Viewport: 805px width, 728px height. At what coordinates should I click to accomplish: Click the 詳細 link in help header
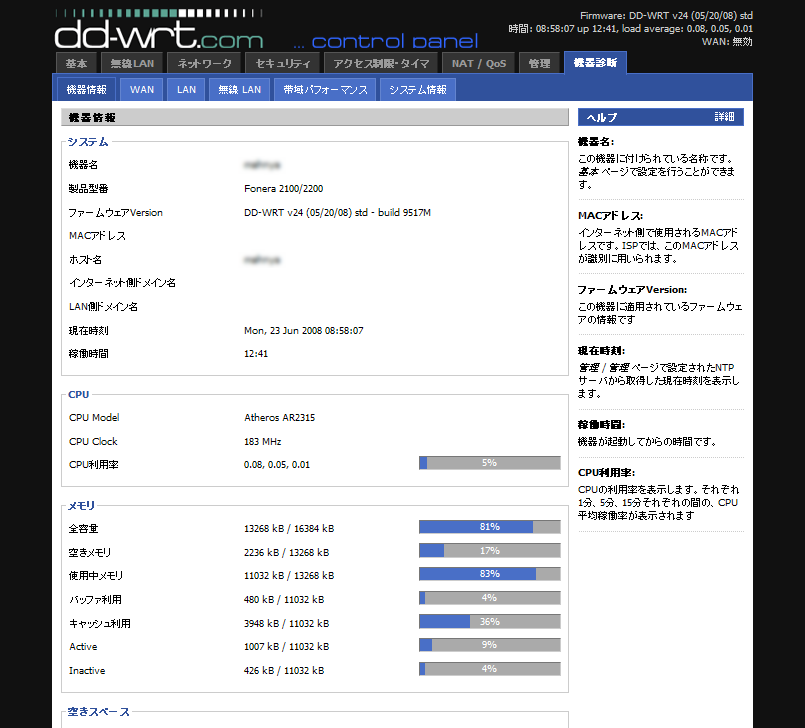coord(723,117)
